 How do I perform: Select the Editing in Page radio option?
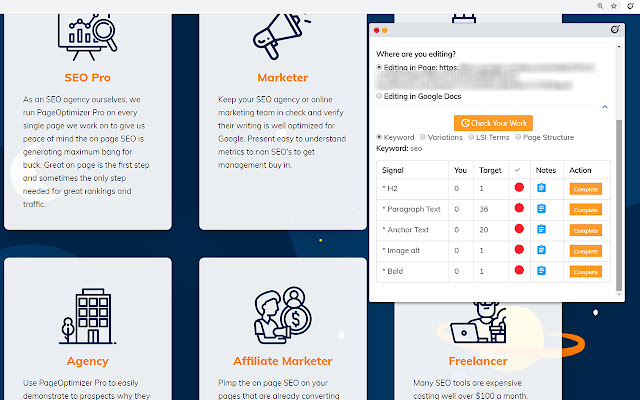click(x=379, y=67)
